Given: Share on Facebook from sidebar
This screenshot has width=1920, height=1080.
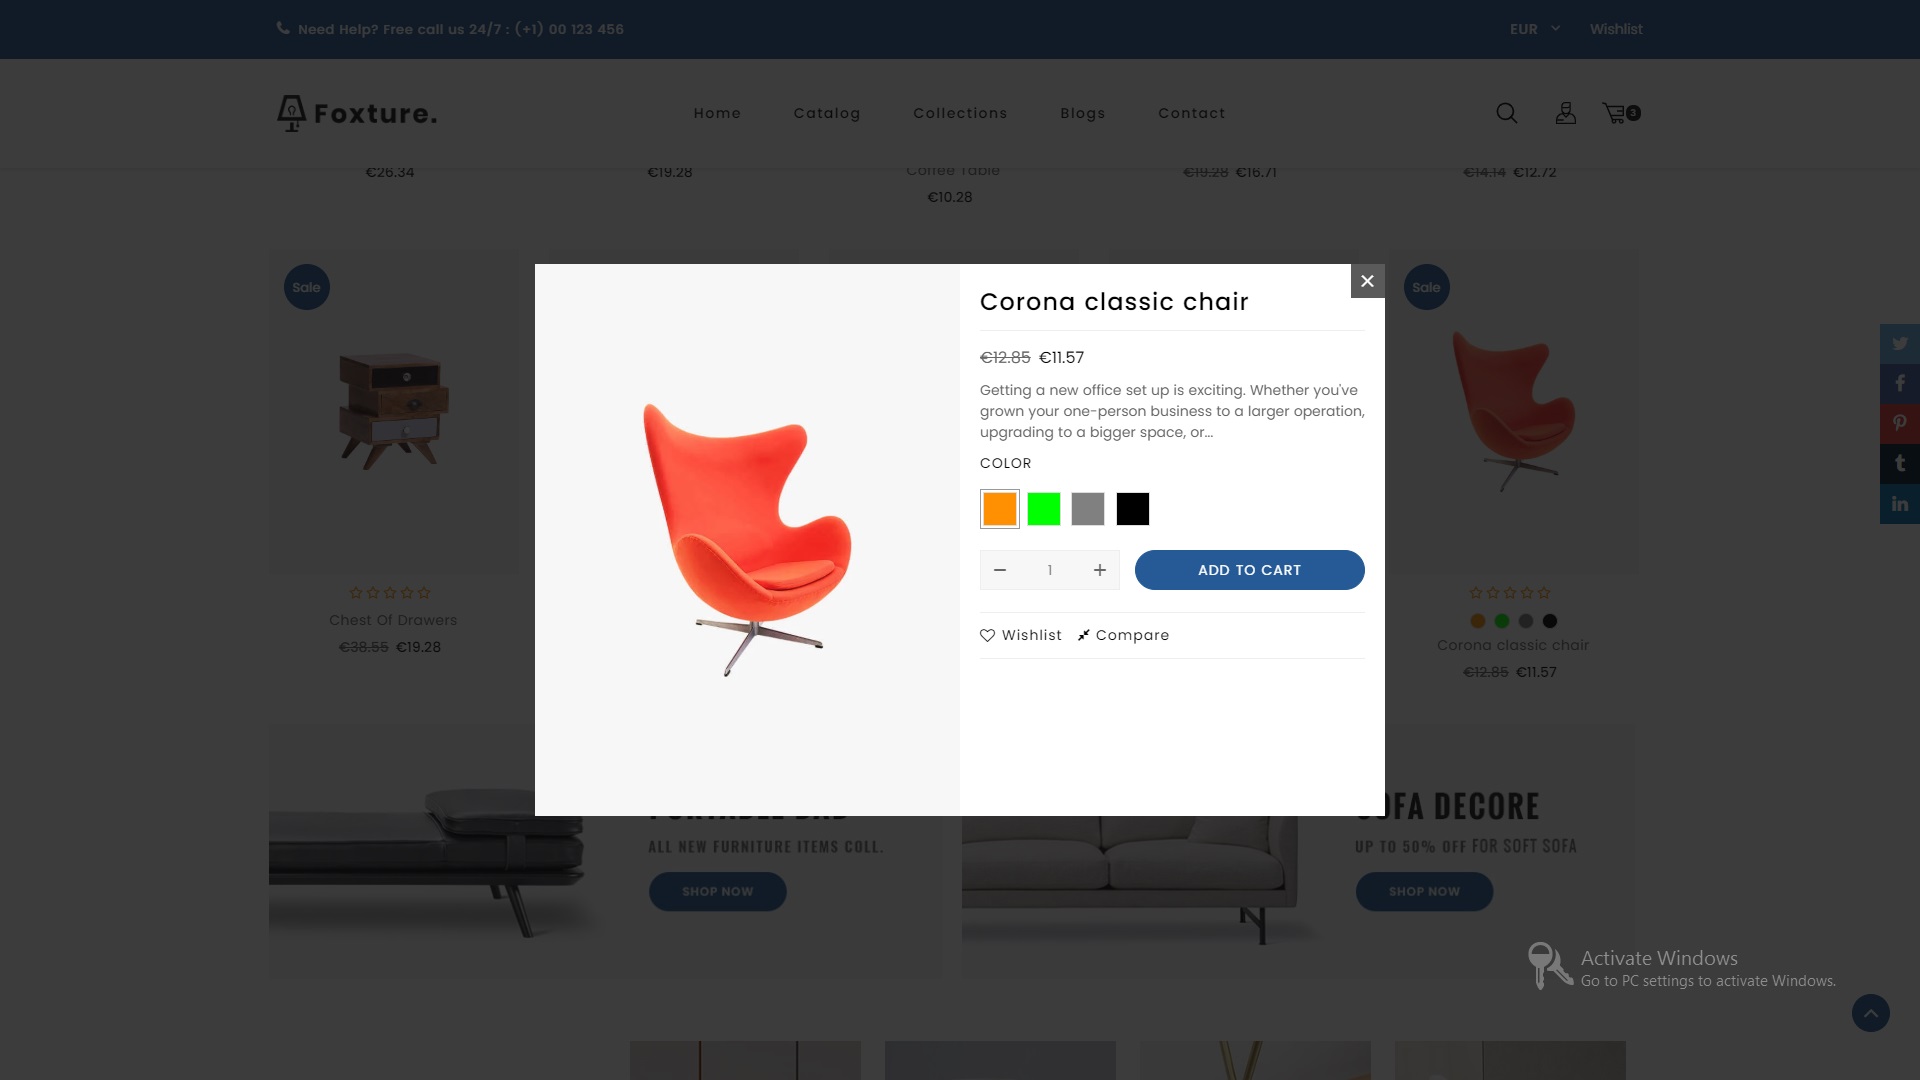Looking at the screenshot, I should (x=1900, y=384).
